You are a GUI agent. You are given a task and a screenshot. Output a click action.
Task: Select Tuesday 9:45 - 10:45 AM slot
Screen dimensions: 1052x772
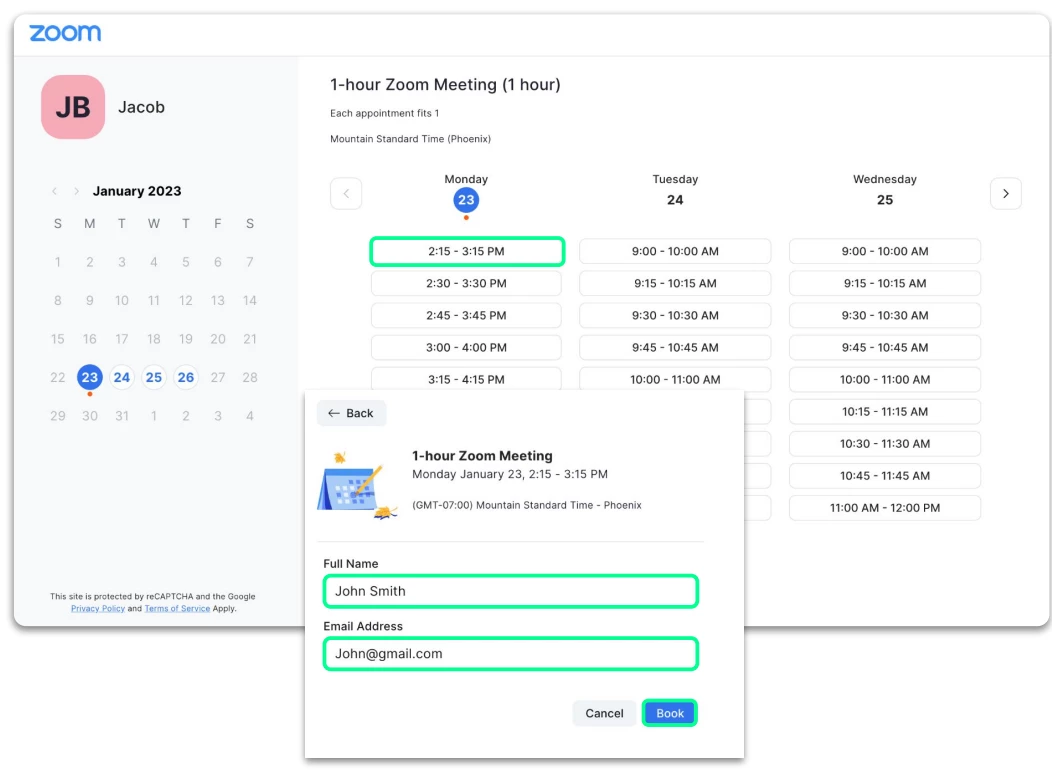[675, 347]
